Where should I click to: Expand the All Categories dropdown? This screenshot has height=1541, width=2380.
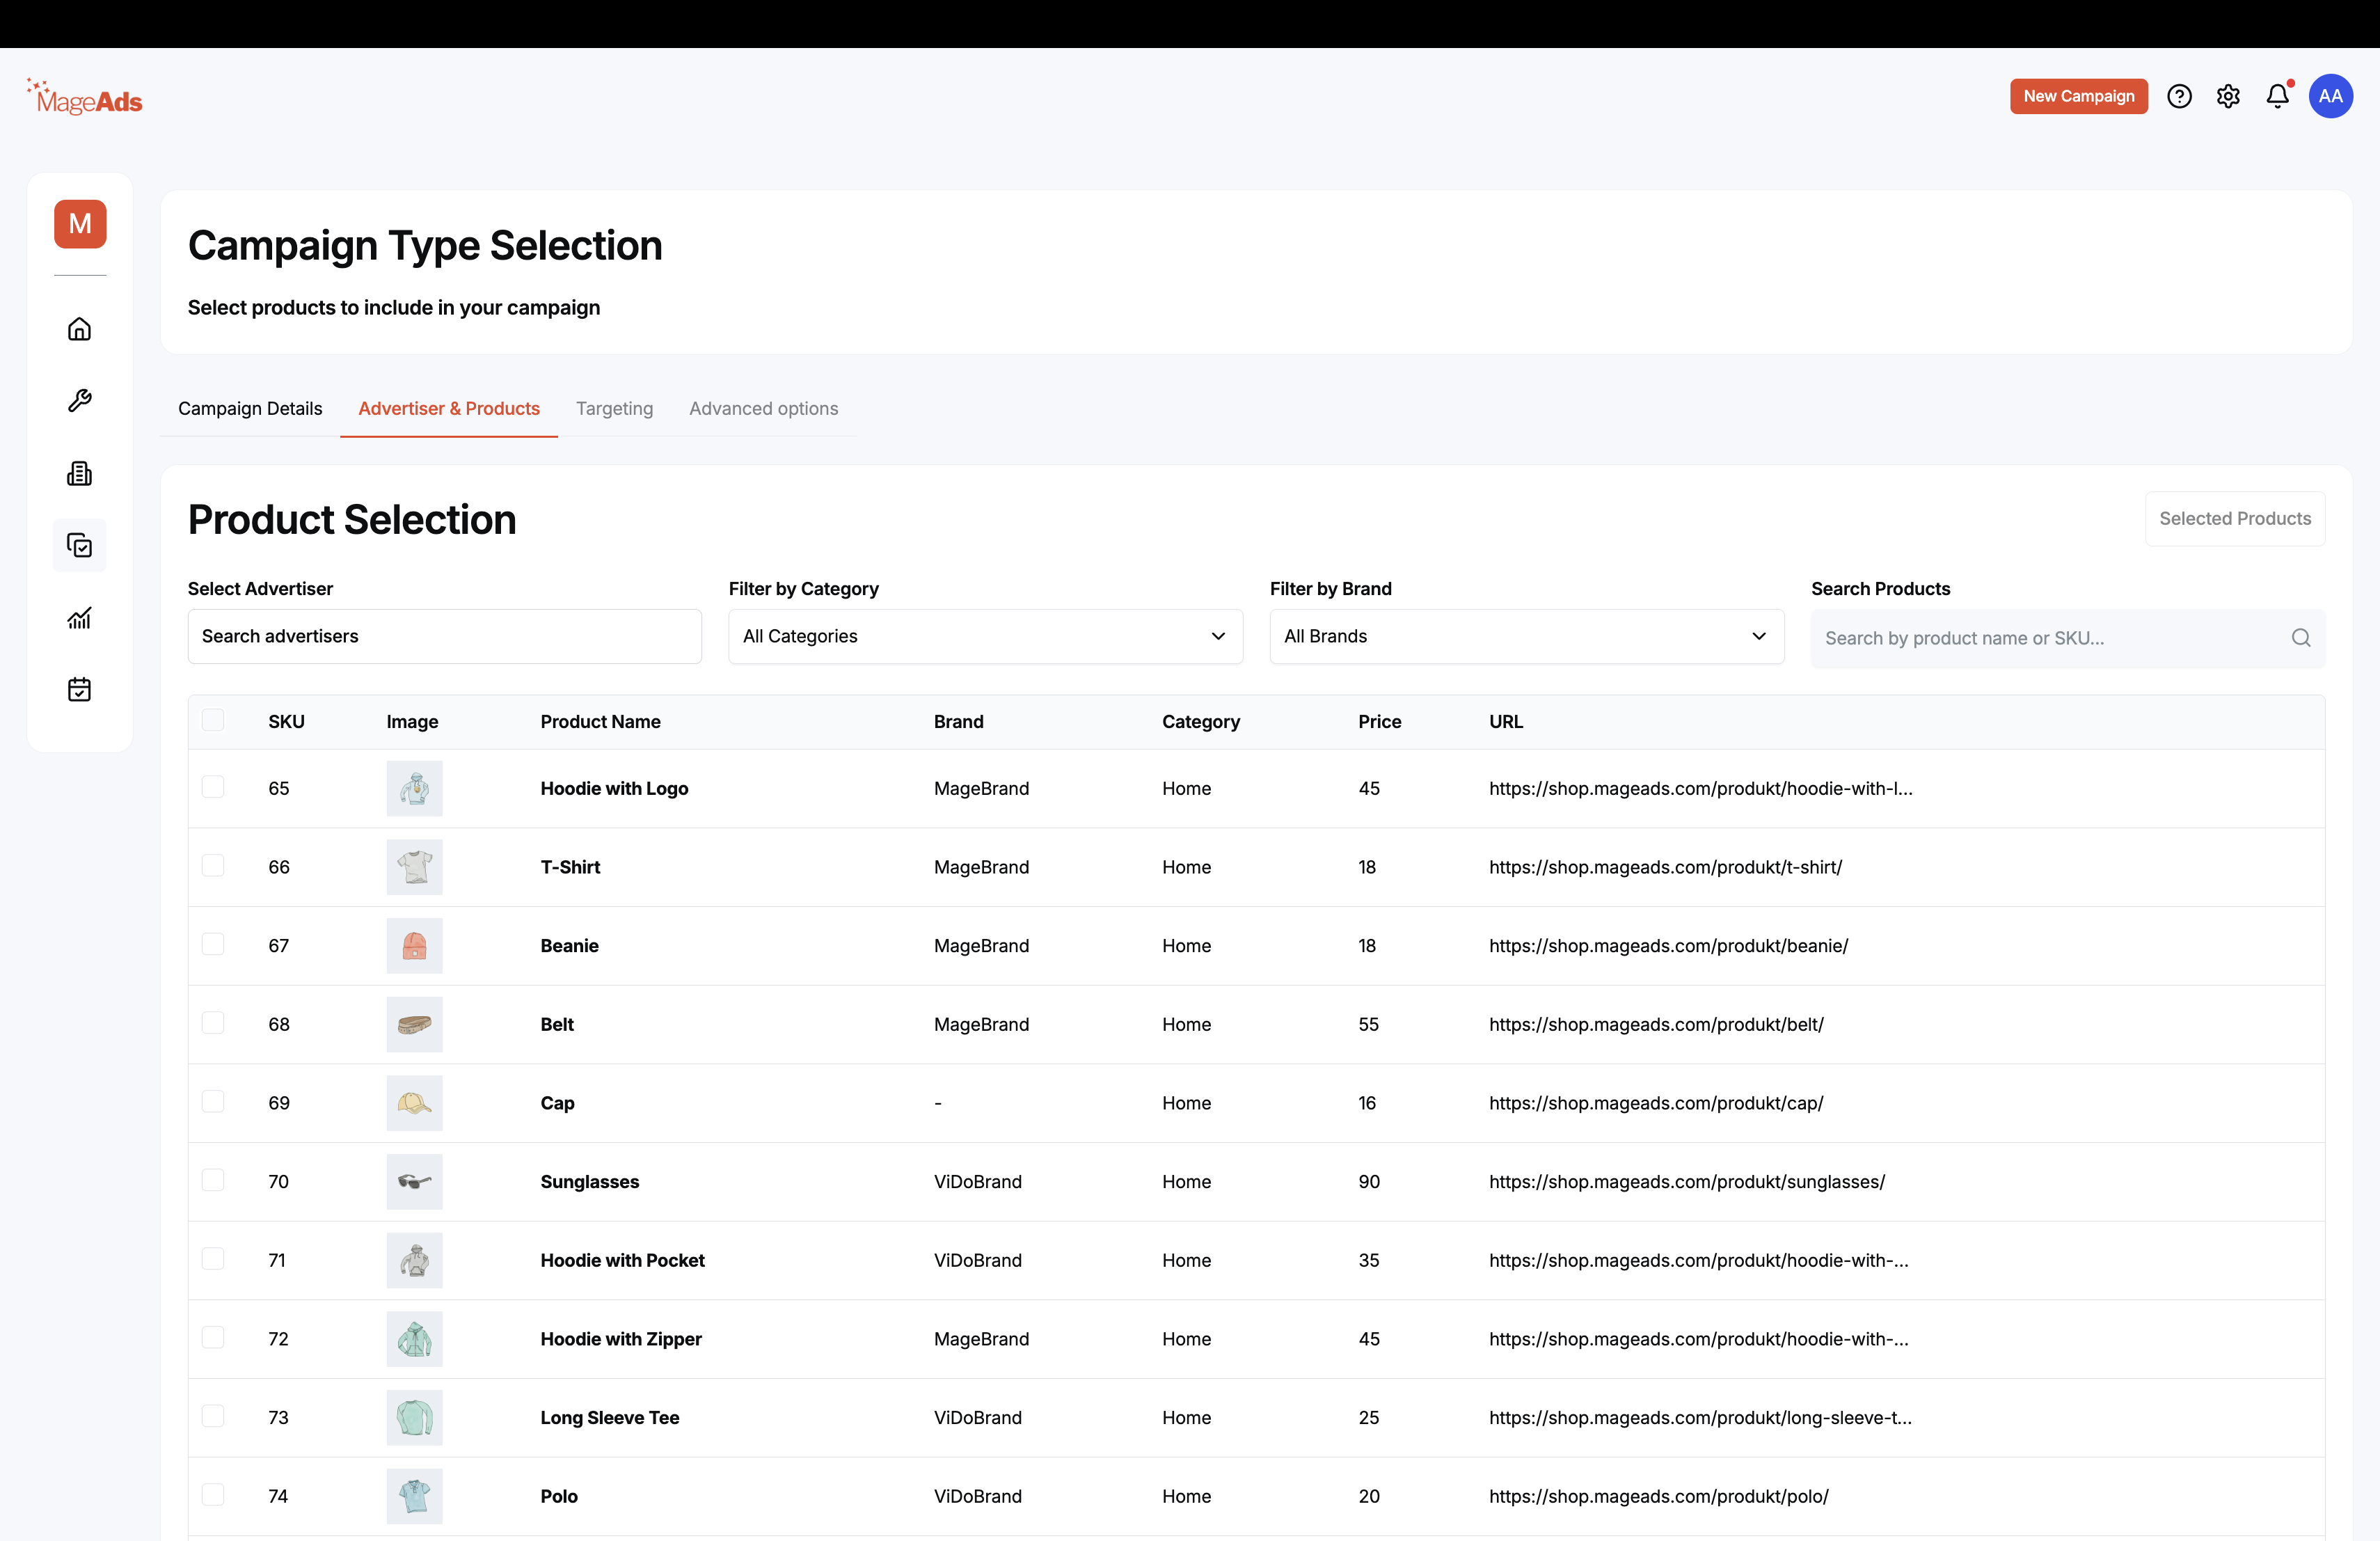click(x=985, y=636)
